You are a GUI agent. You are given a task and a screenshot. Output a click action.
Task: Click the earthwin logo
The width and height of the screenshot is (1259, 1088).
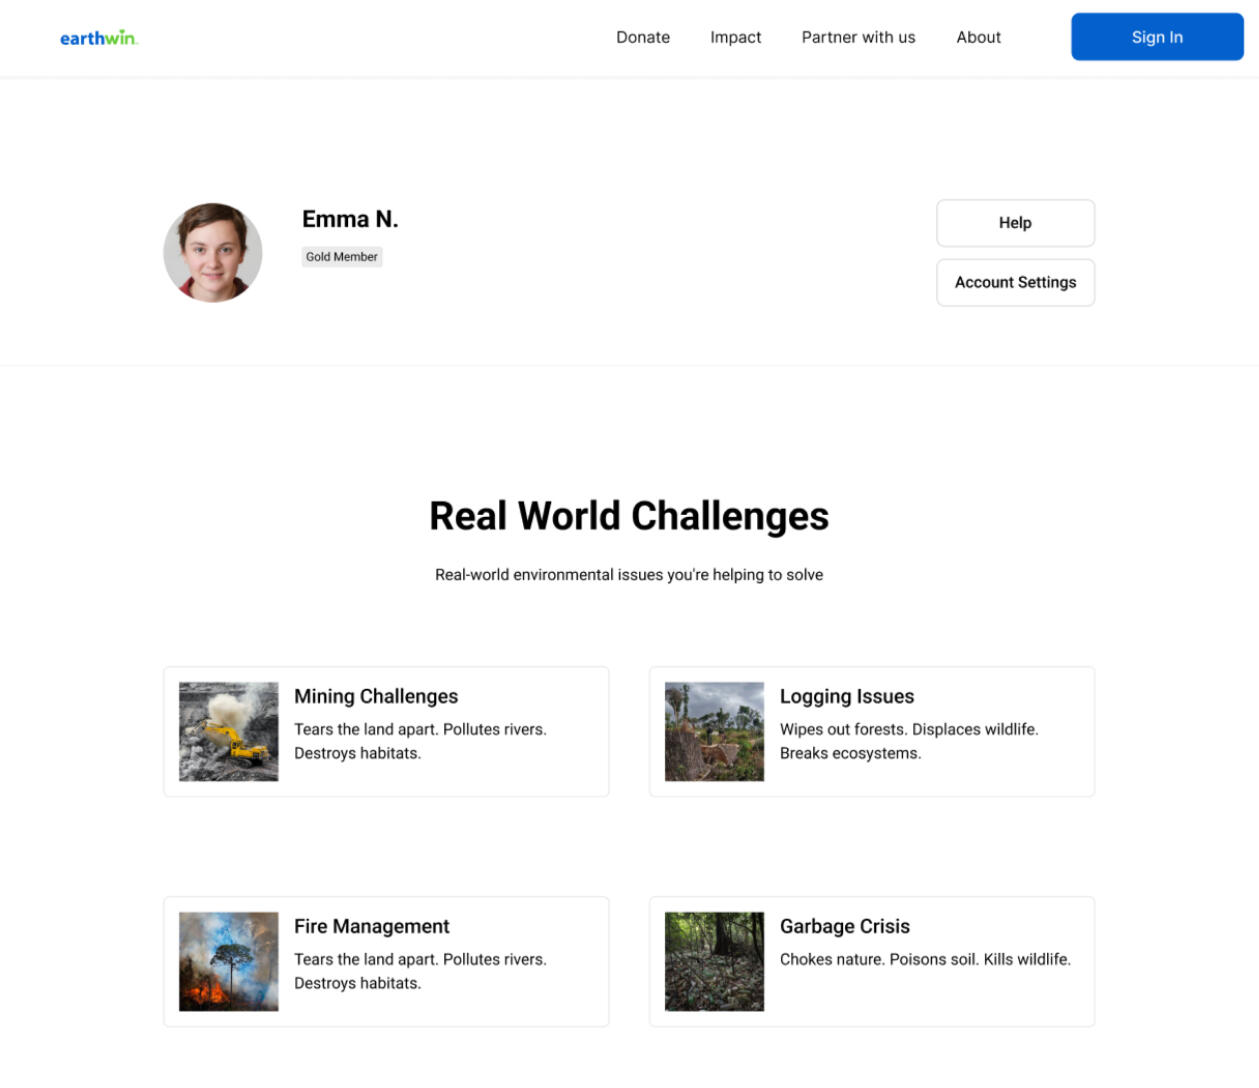coord(98,38)
